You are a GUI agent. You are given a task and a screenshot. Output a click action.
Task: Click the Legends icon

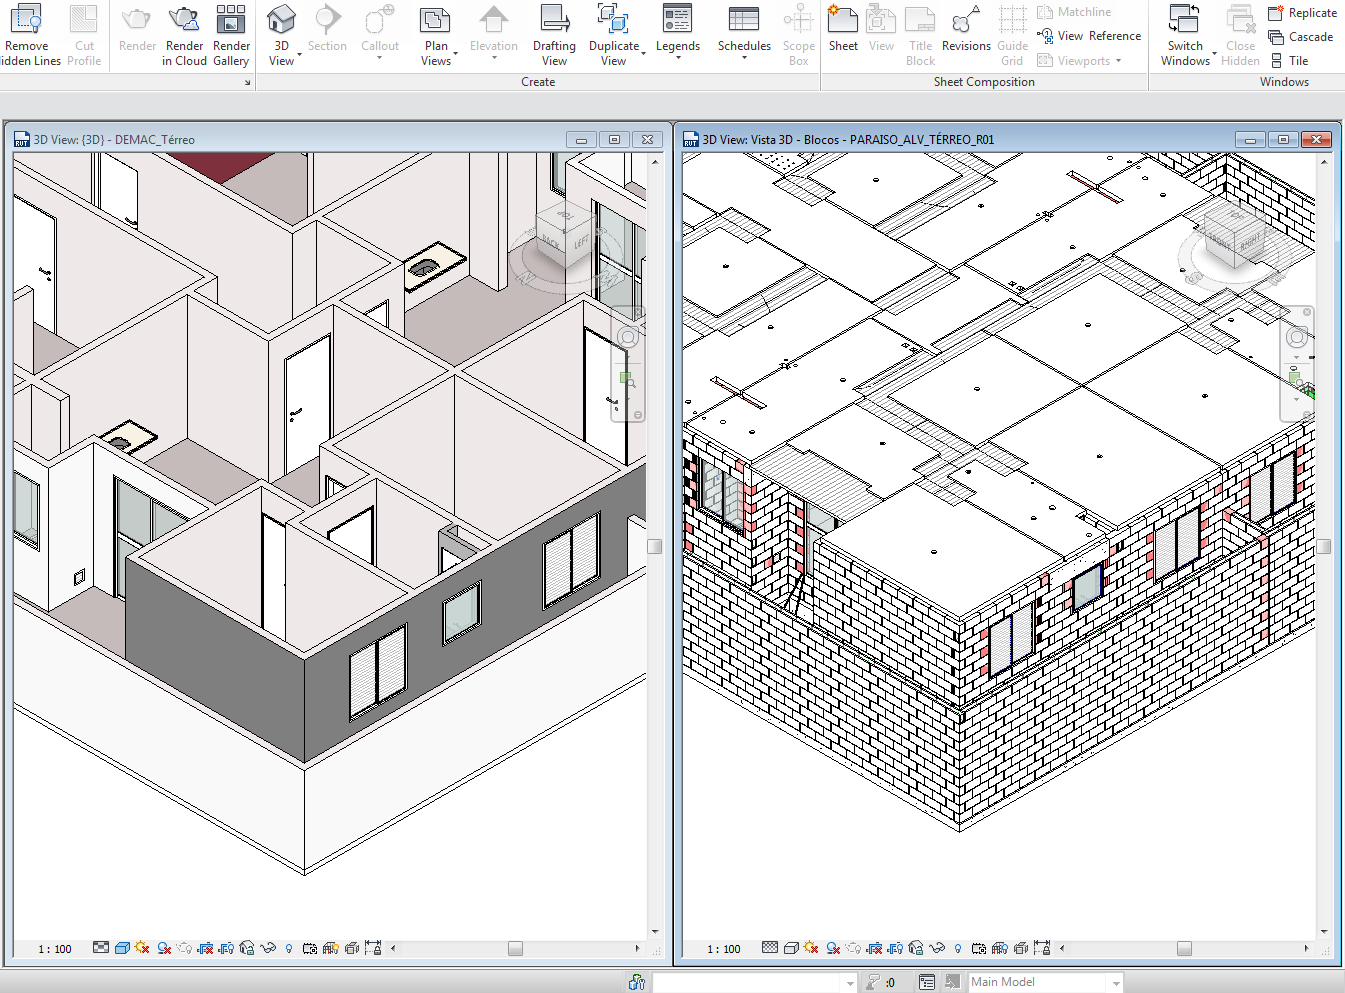pyautogui.click(x=678, y=20)
